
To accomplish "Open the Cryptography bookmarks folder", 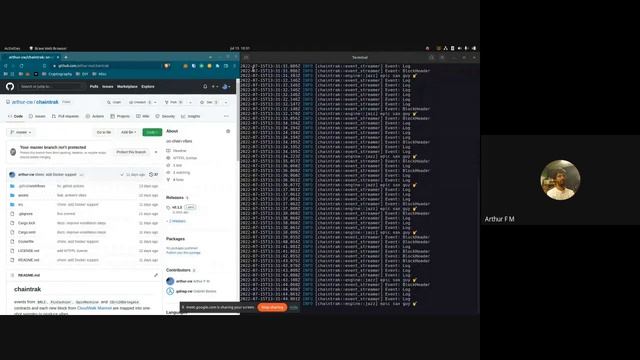I will (x=57, y=74).
